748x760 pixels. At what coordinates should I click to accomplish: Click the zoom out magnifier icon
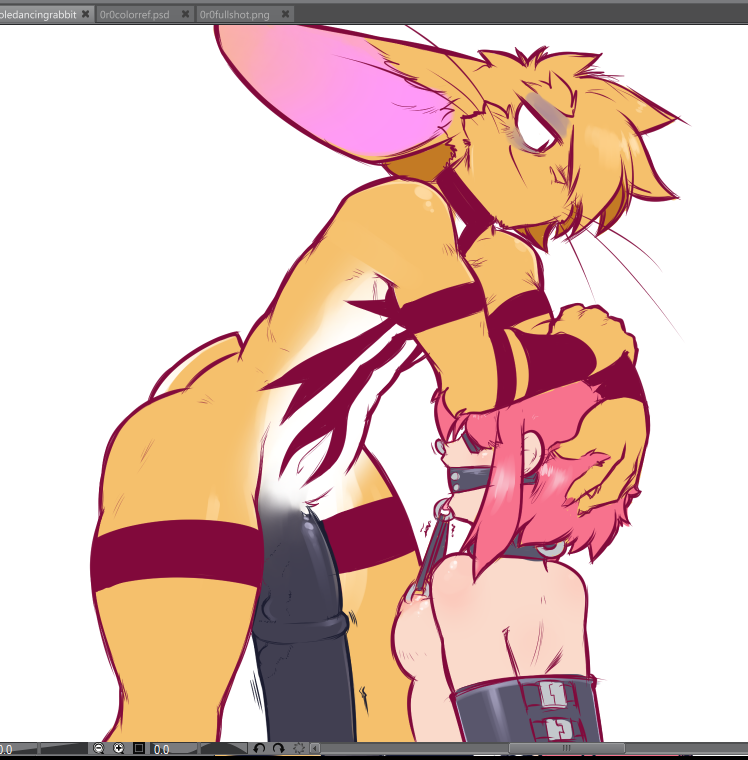pyautogui.click(x=99, y=748)
